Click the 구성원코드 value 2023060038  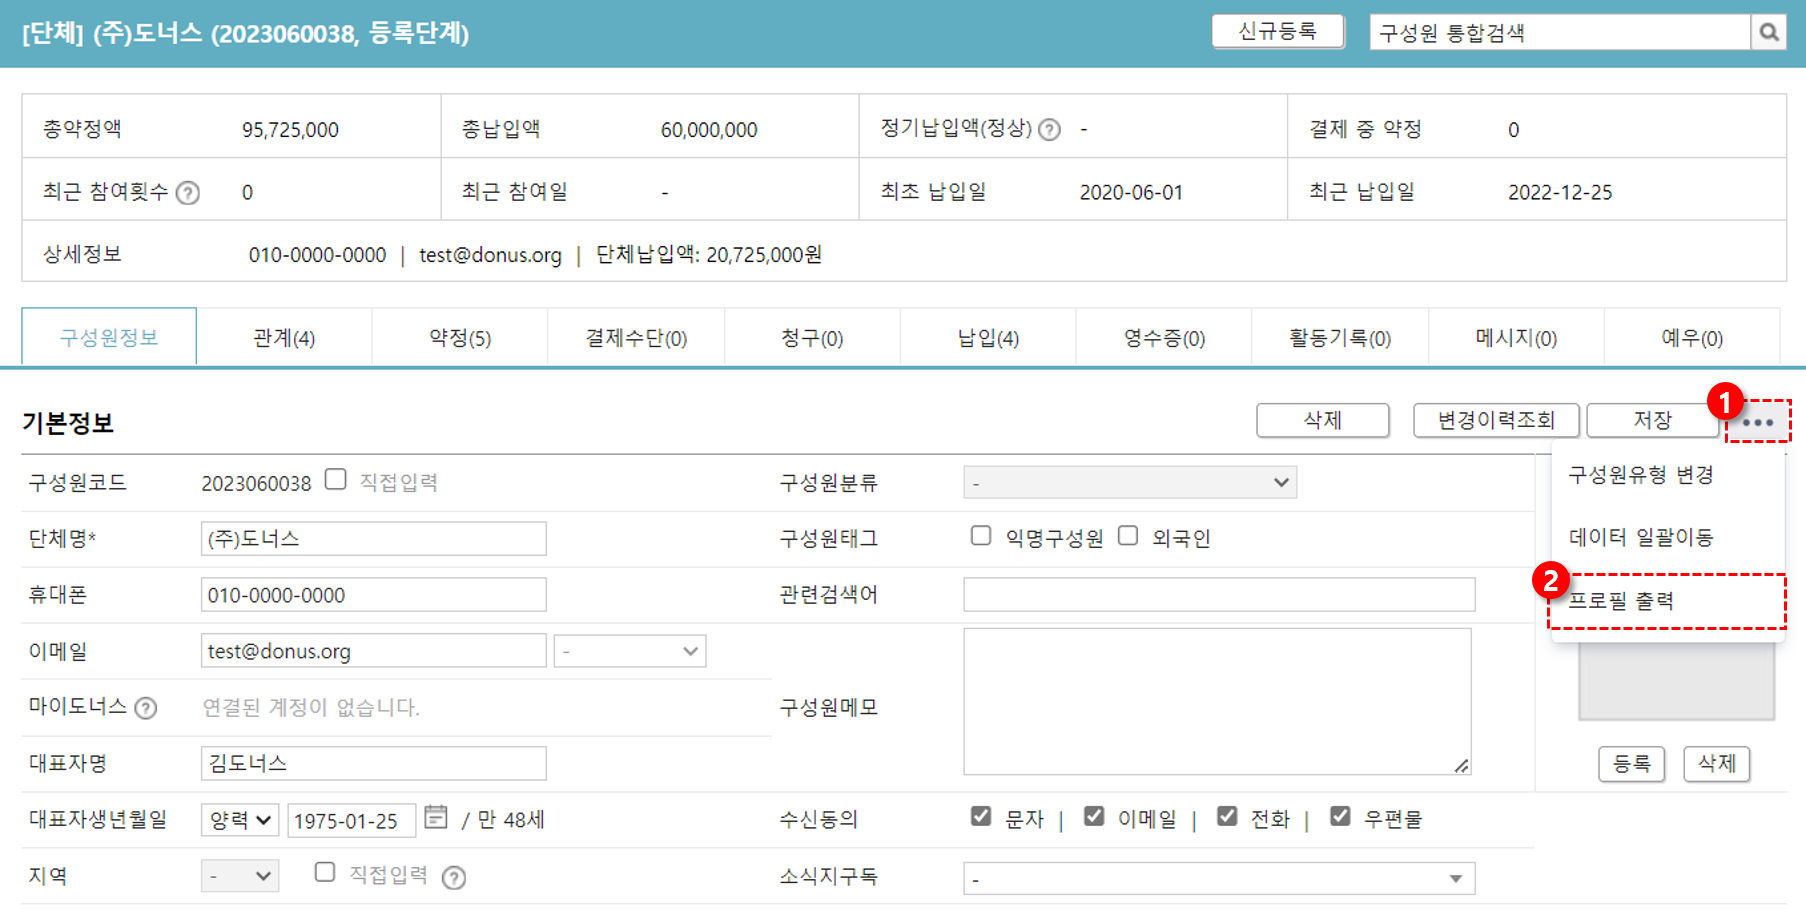click(x=256, y=484)
